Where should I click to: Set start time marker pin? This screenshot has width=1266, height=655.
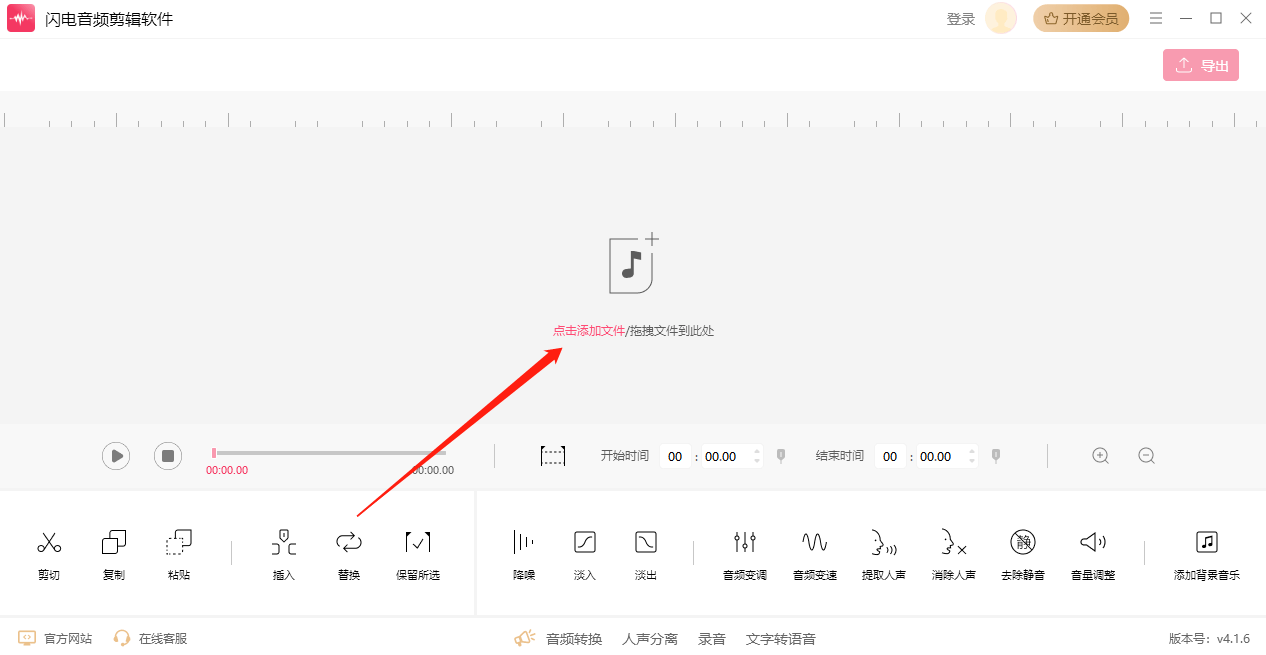[x=781, y=456]
